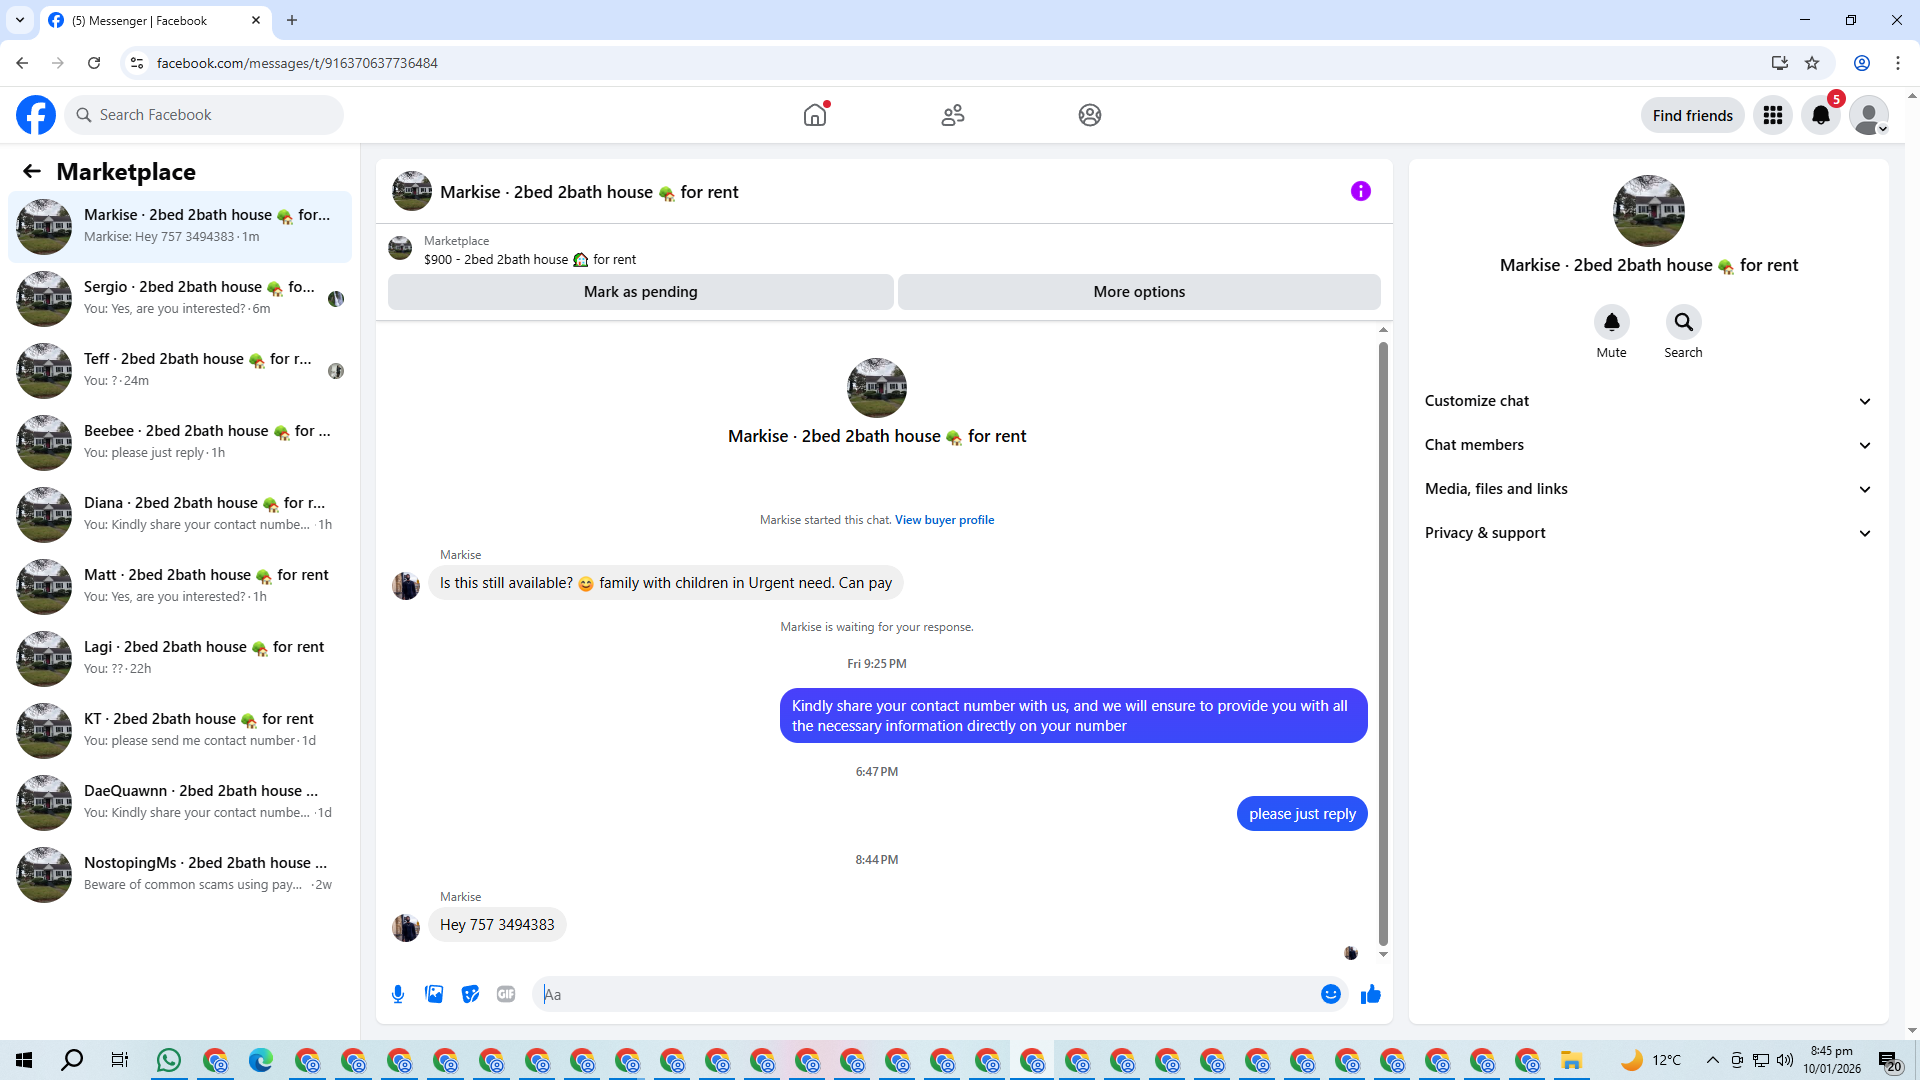
Task: Click the voice clip microphone icon
Action: point(398,994)
